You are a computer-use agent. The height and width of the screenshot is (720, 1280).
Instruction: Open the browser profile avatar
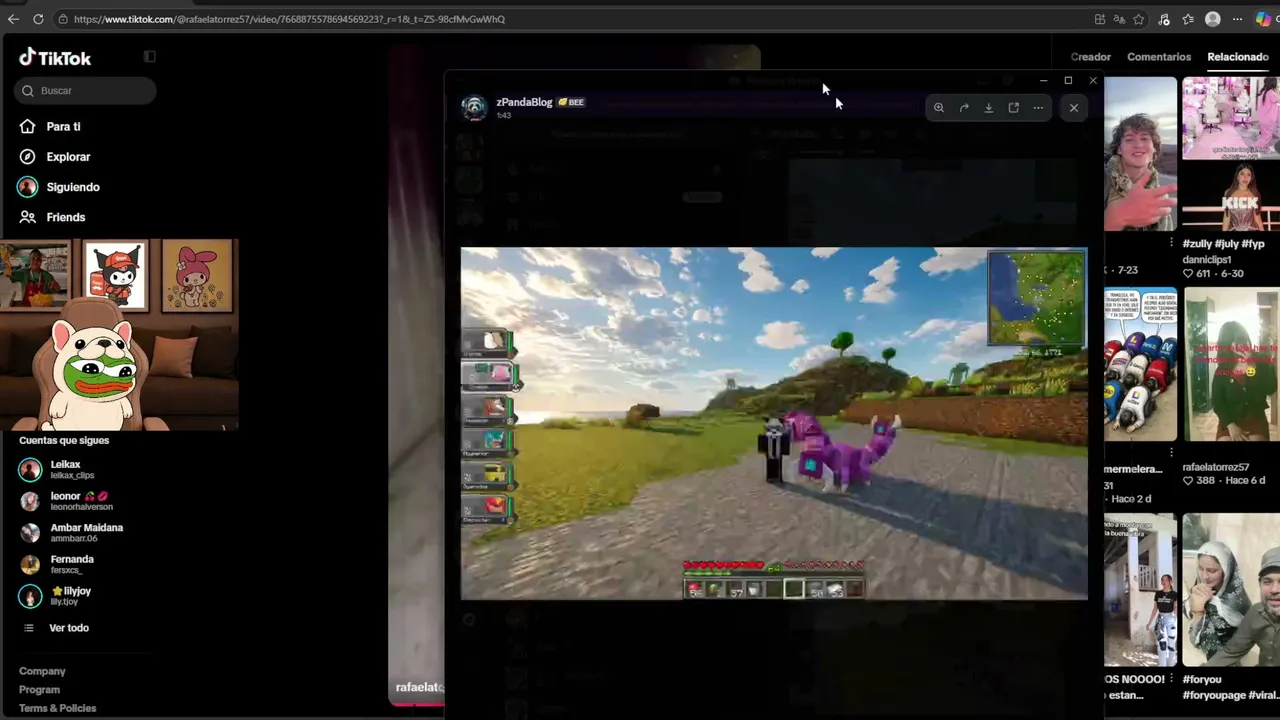[x=1213, y=19]
